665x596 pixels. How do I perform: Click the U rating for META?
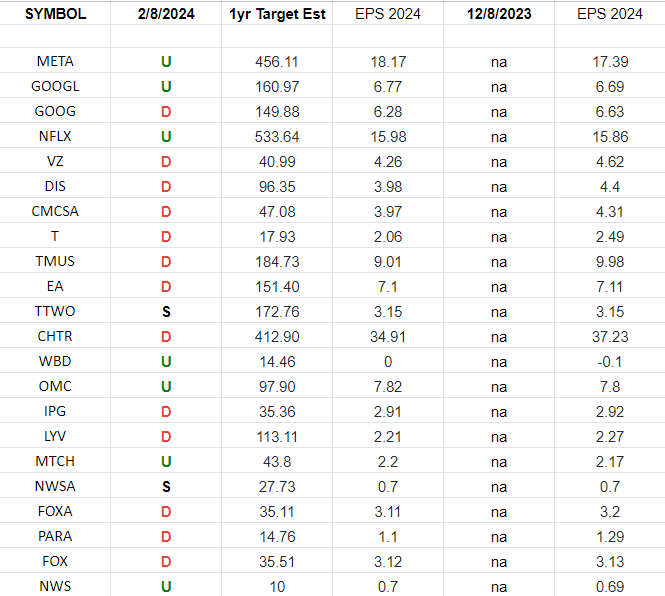click(166, 62)
